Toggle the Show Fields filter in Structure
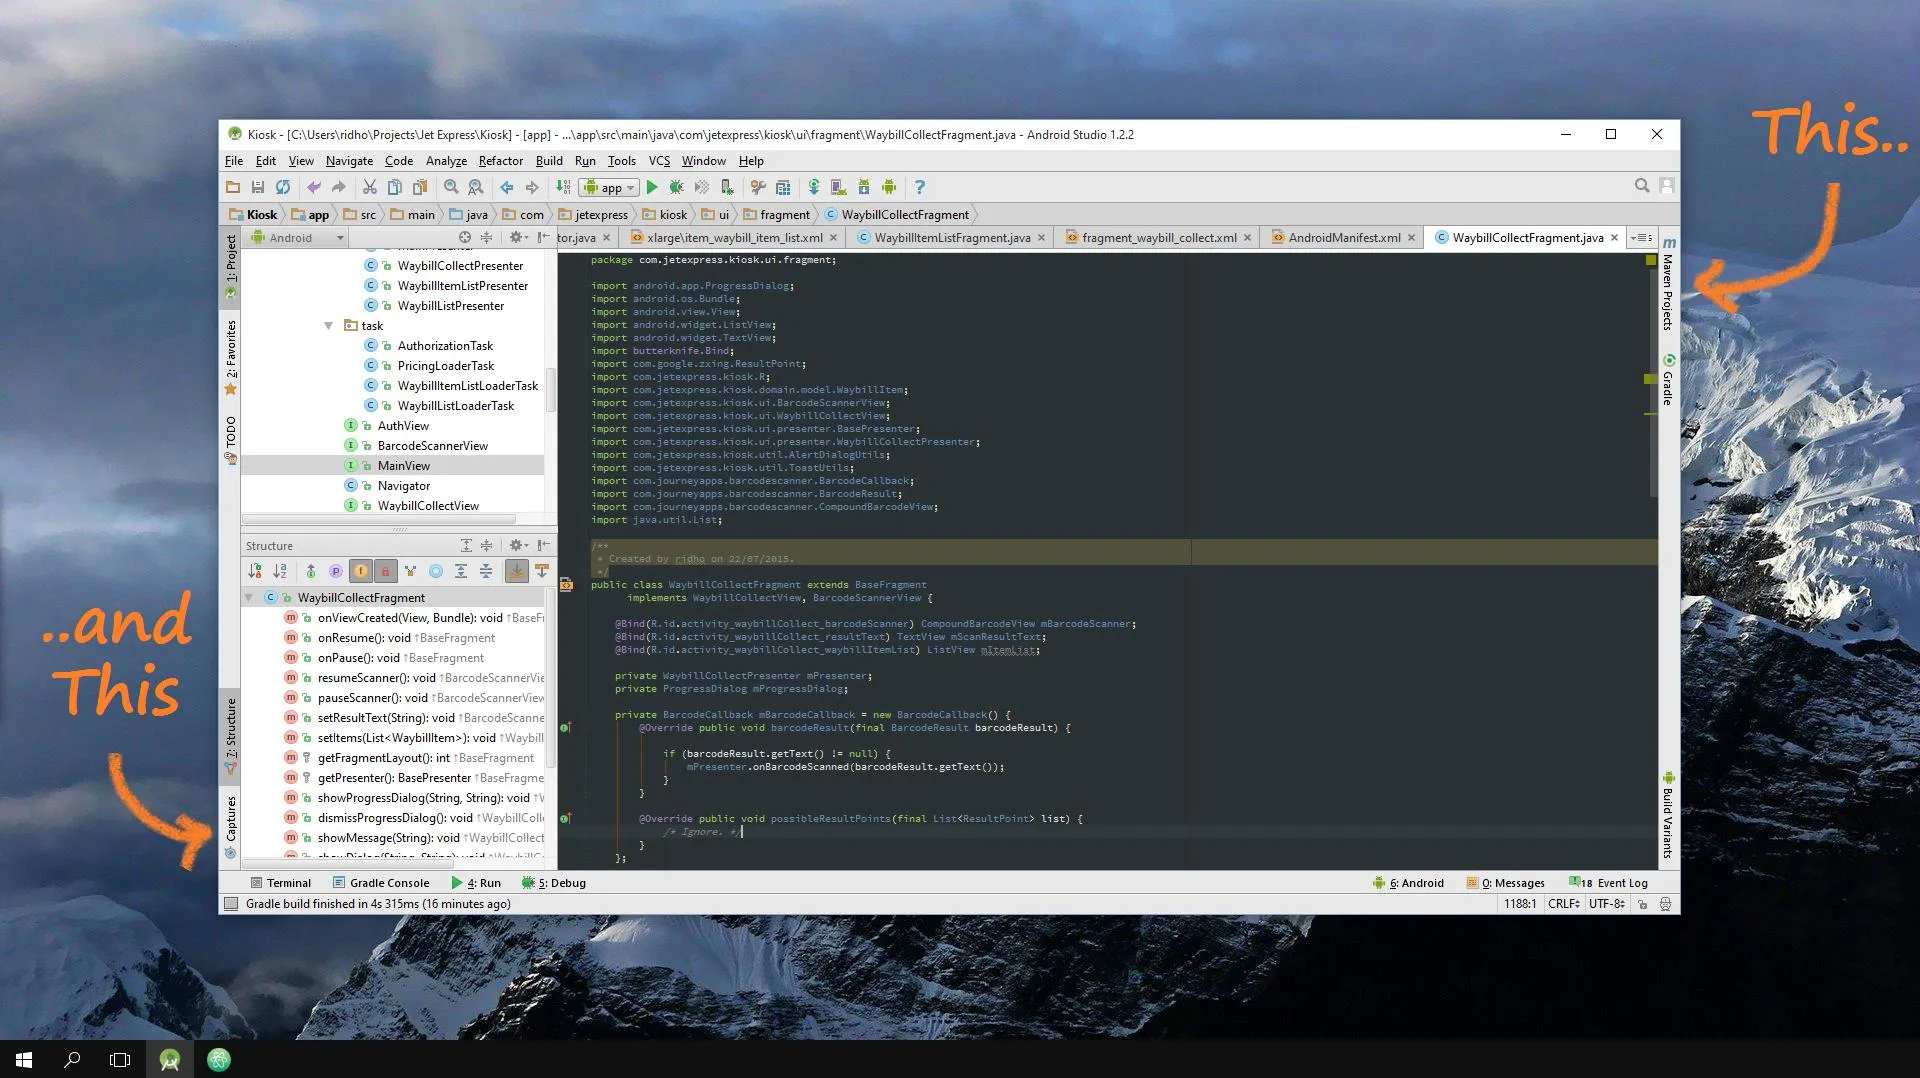 click(x=361, y=571)
